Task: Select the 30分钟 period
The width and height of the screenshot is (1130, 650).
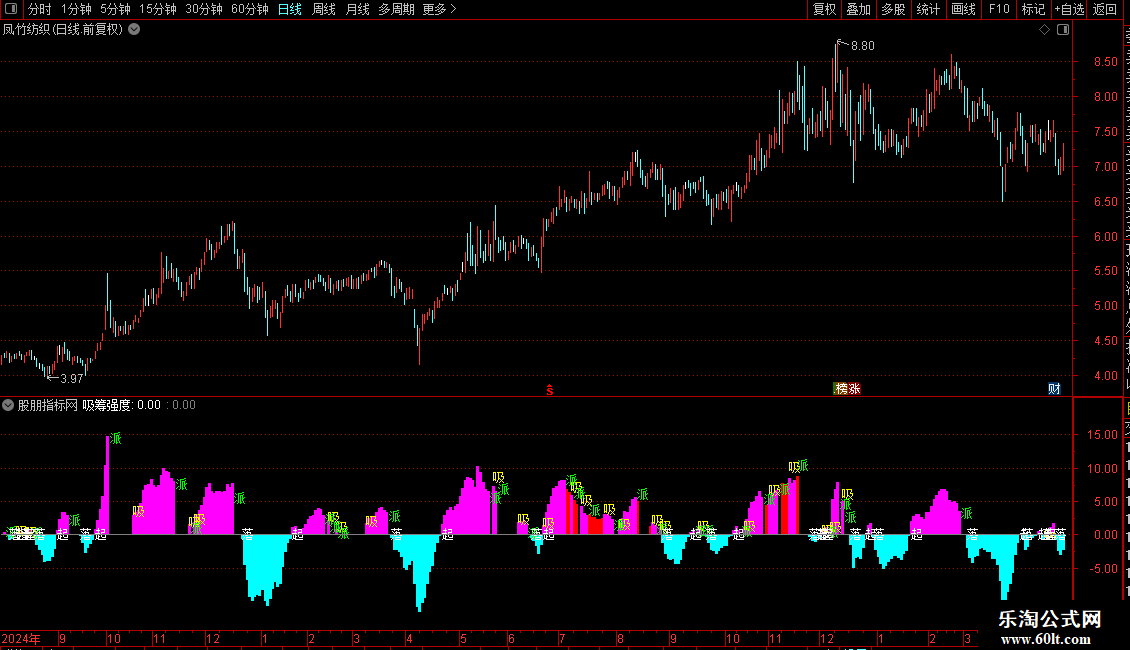Action: [x=203, y=9]
